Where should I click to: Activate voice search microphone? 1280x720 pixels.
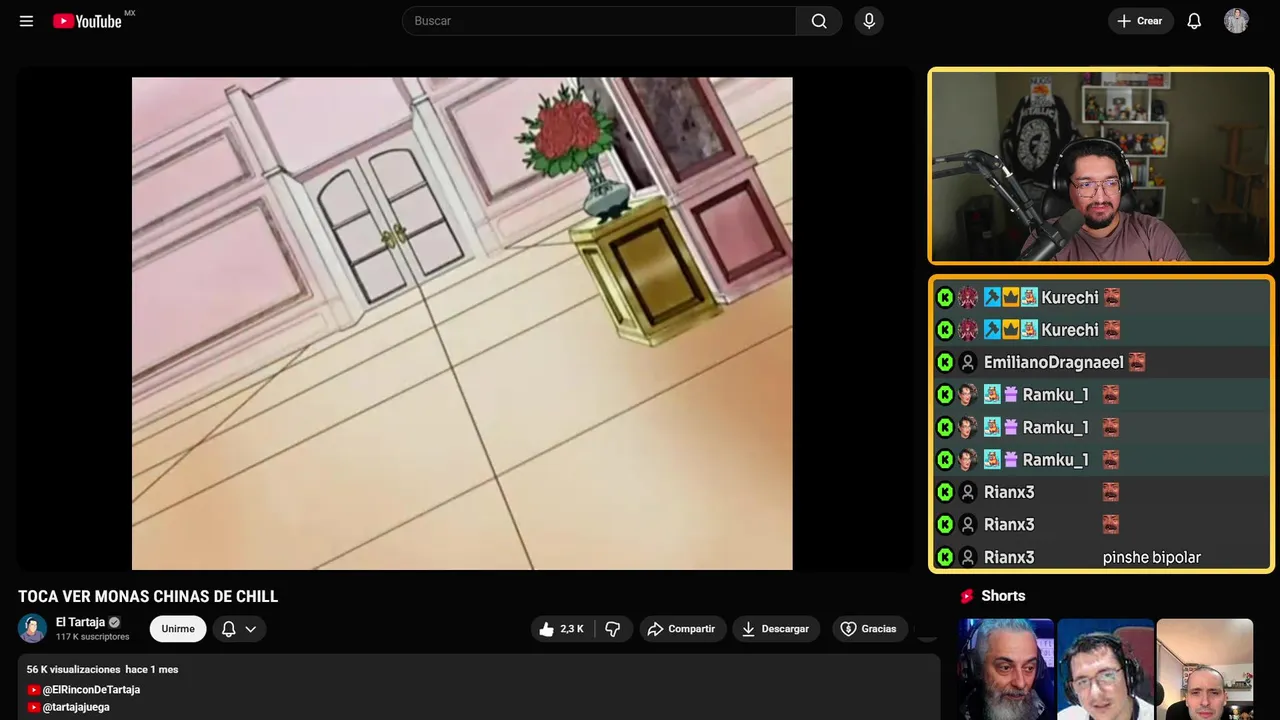(x=869, y=21)
